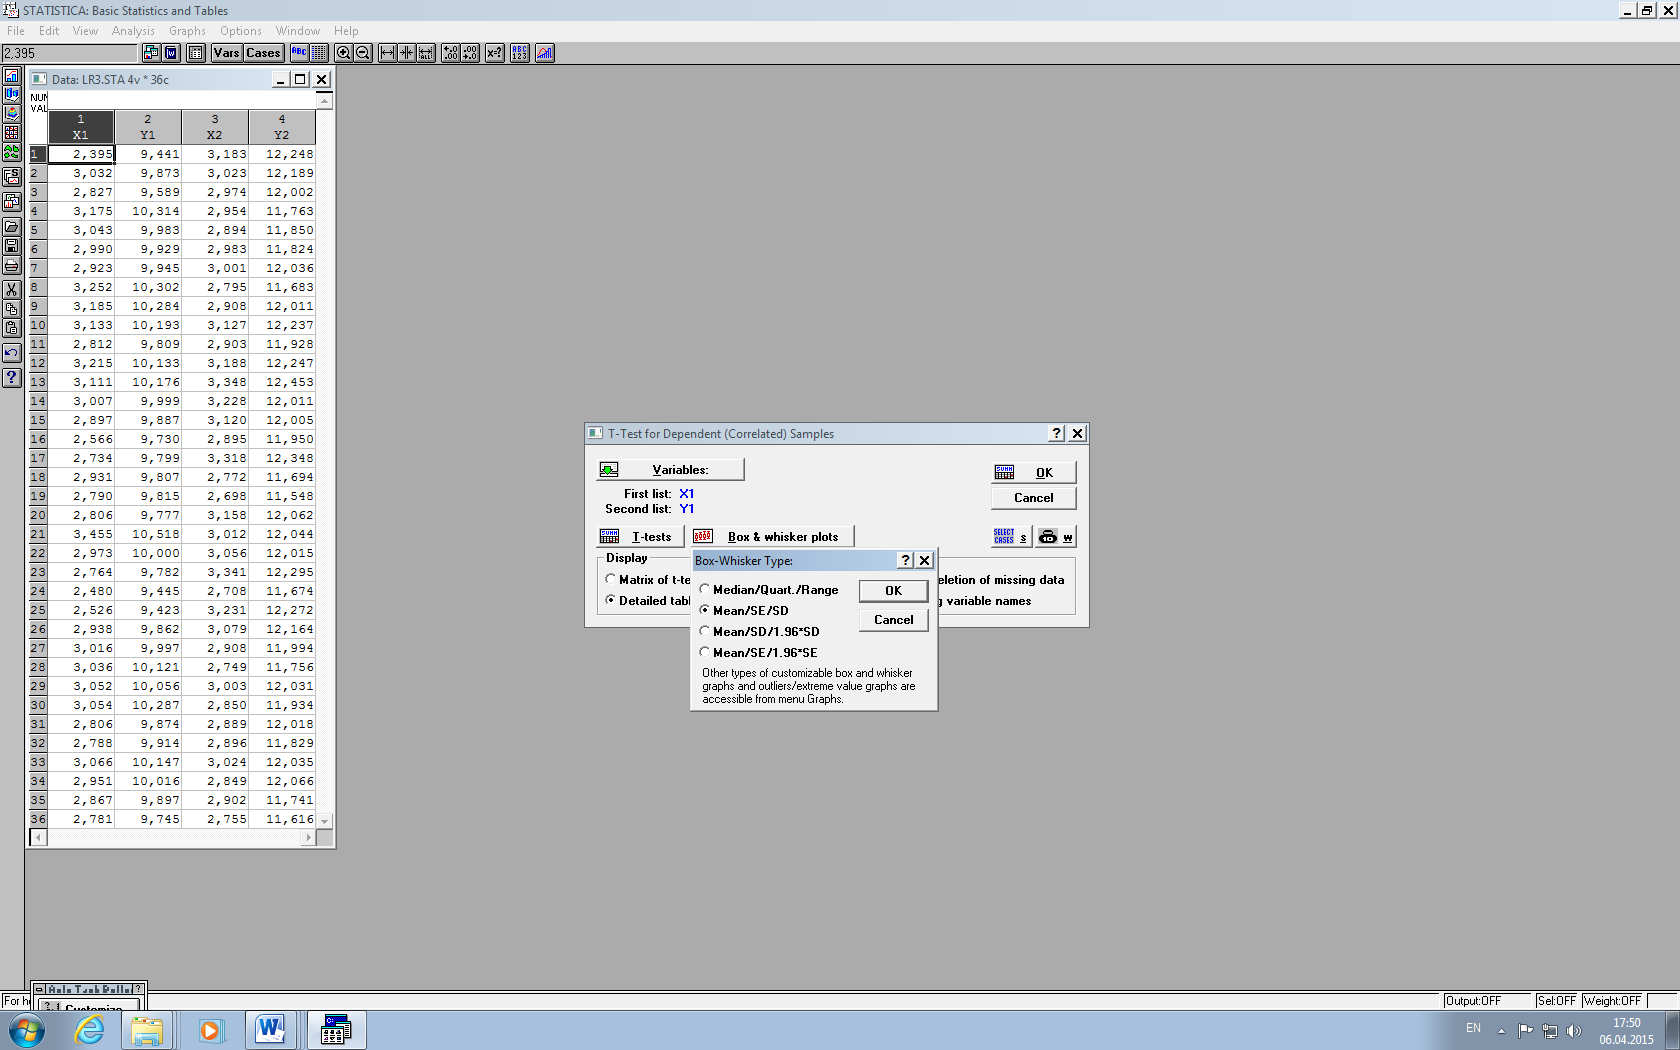Click the undo arrow sidebar icon
Image resolution: width=1680 pixels, height=1050 pixels.
coord(11,353)
